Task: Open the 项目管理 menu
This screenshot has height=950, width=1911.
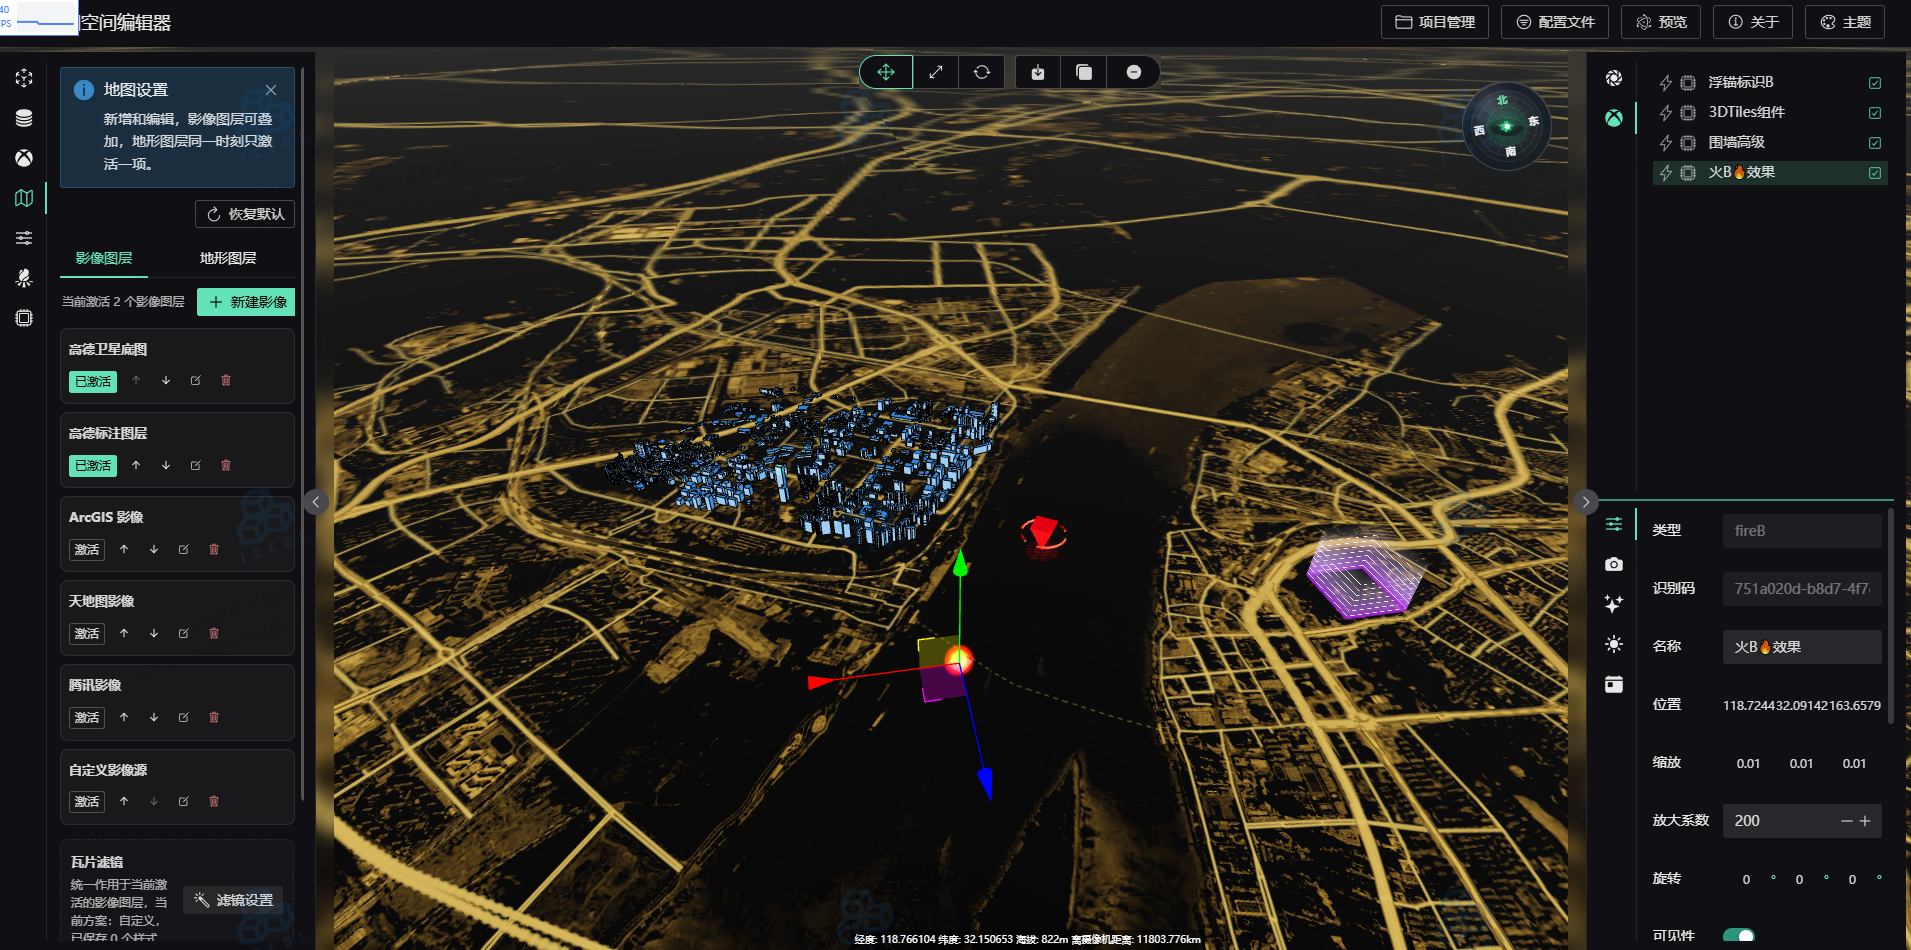Action: [x=1434, y=22]
